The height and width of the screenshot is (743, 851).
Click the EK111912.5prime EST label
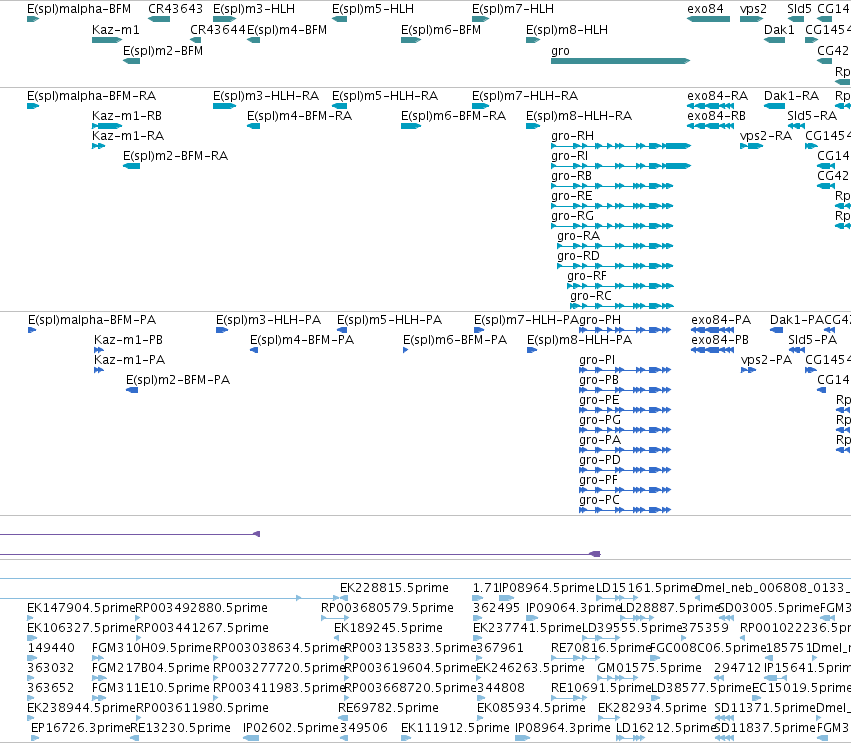tap(455, 728)
